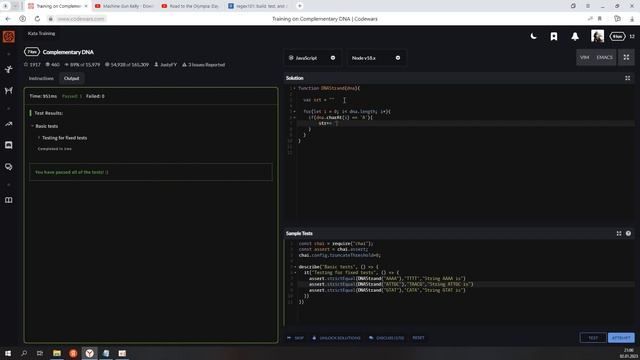This screenshot has height=360, width=640.
Task: Open a new browser tab
Action: (x=300, y=6)
